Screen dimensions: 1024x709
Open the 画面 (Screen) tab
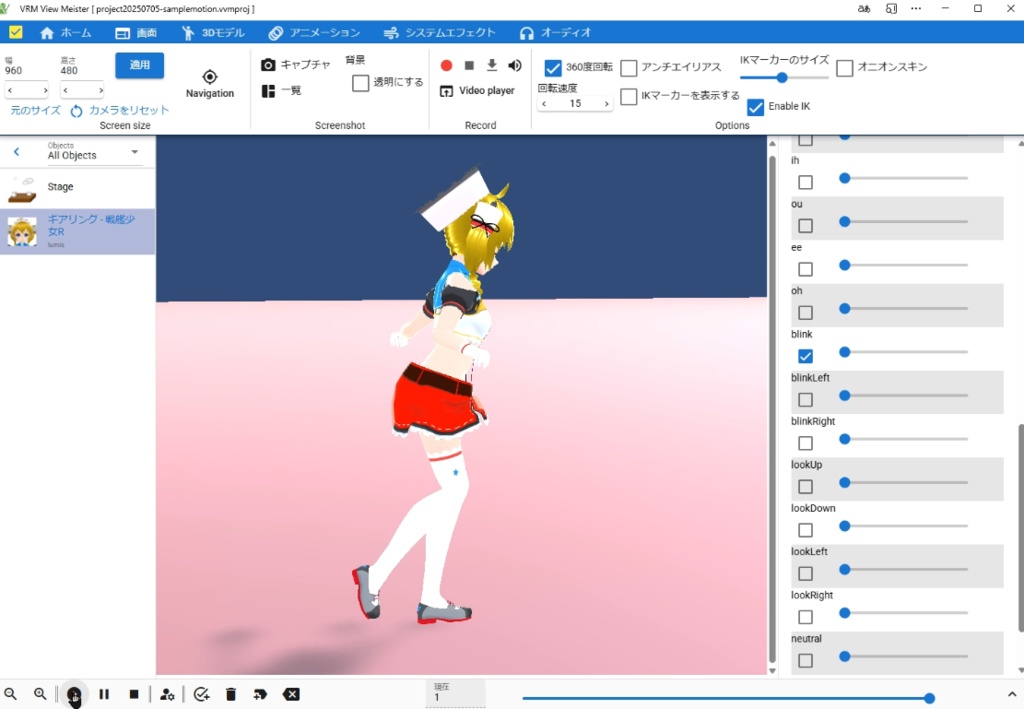click(136, 33)
